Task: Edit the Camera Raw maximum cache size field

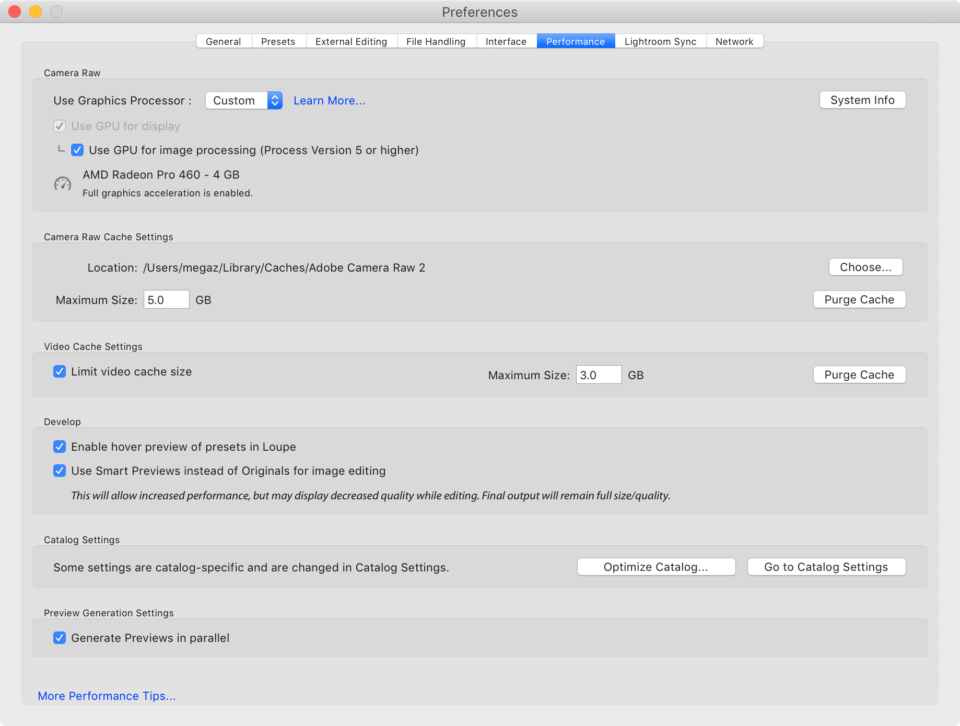Action: [166, 299]
